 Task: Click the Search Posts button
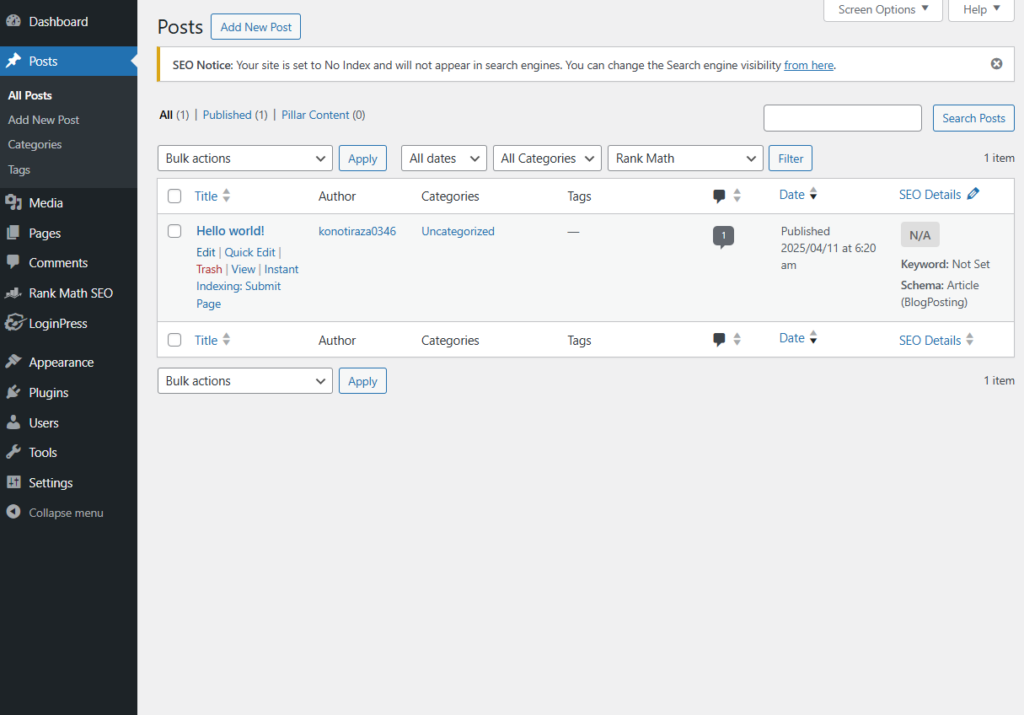click(x=973, y=118)
